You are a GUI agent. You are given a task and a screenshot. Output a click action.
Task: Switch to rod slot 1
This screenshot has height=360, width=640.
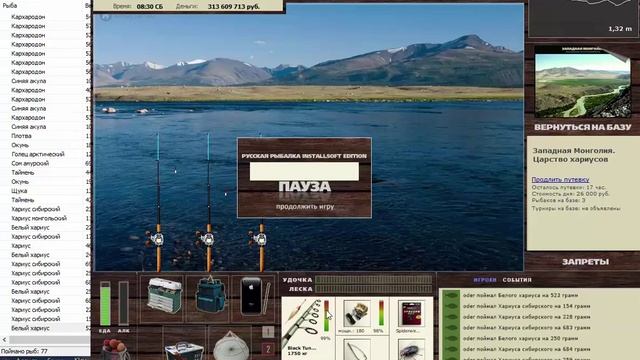pos(268,332)
